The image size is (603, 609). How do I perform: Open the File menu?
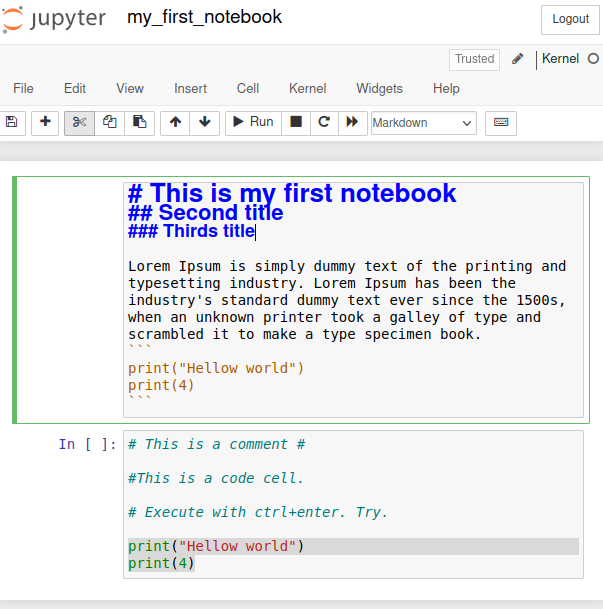(23, 88)
